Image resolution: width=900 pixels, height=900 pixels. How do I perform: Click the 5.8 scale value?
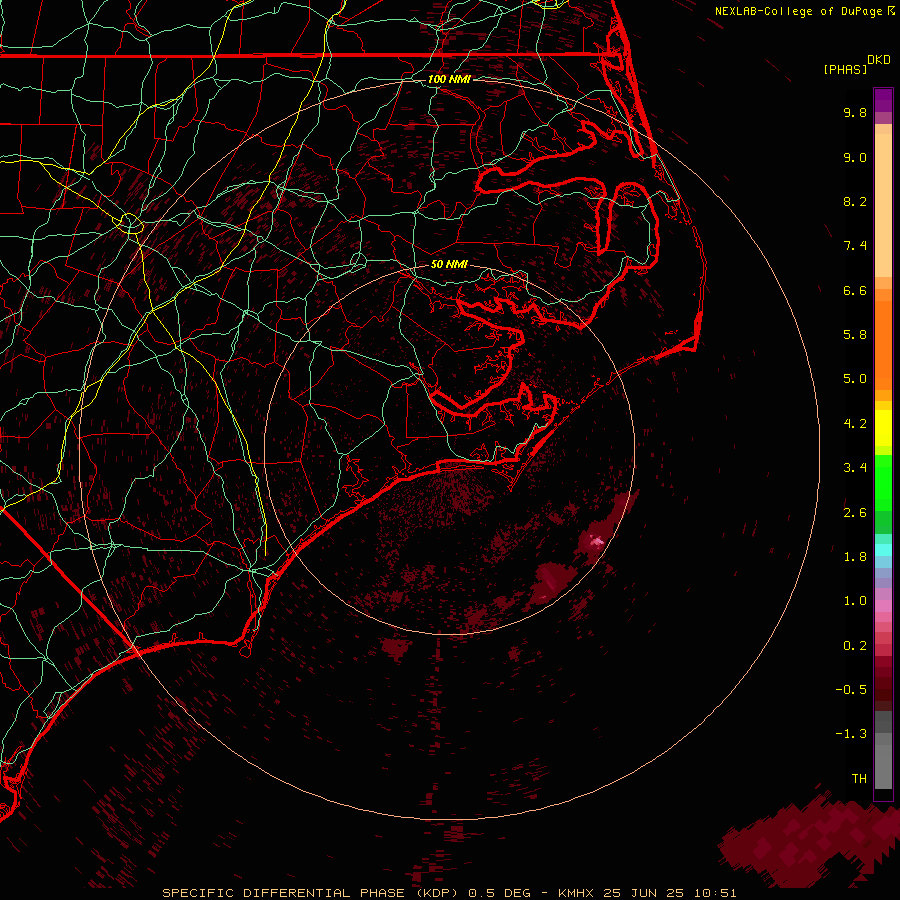(x=855, y=335)
